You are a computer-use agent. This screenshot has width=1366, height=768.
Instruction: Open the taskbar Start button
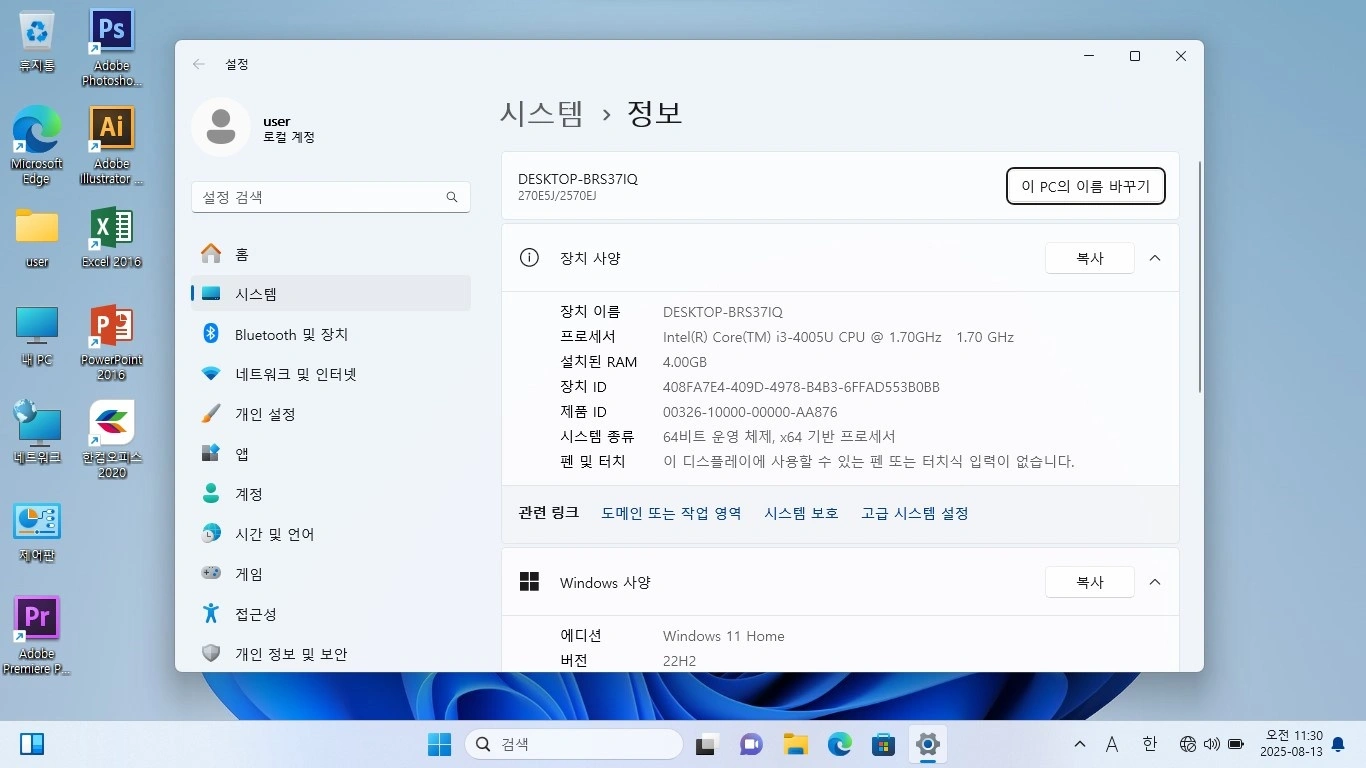pyautogui.click(x=439, y=744)
